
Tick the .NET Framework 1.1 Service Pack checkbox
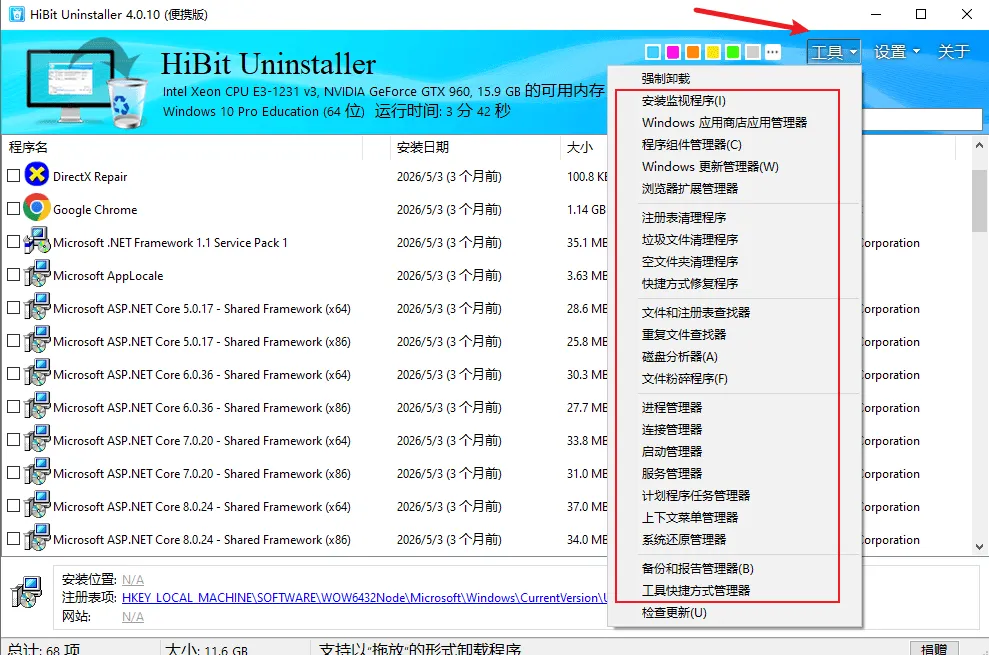click(x=13, y=242)
